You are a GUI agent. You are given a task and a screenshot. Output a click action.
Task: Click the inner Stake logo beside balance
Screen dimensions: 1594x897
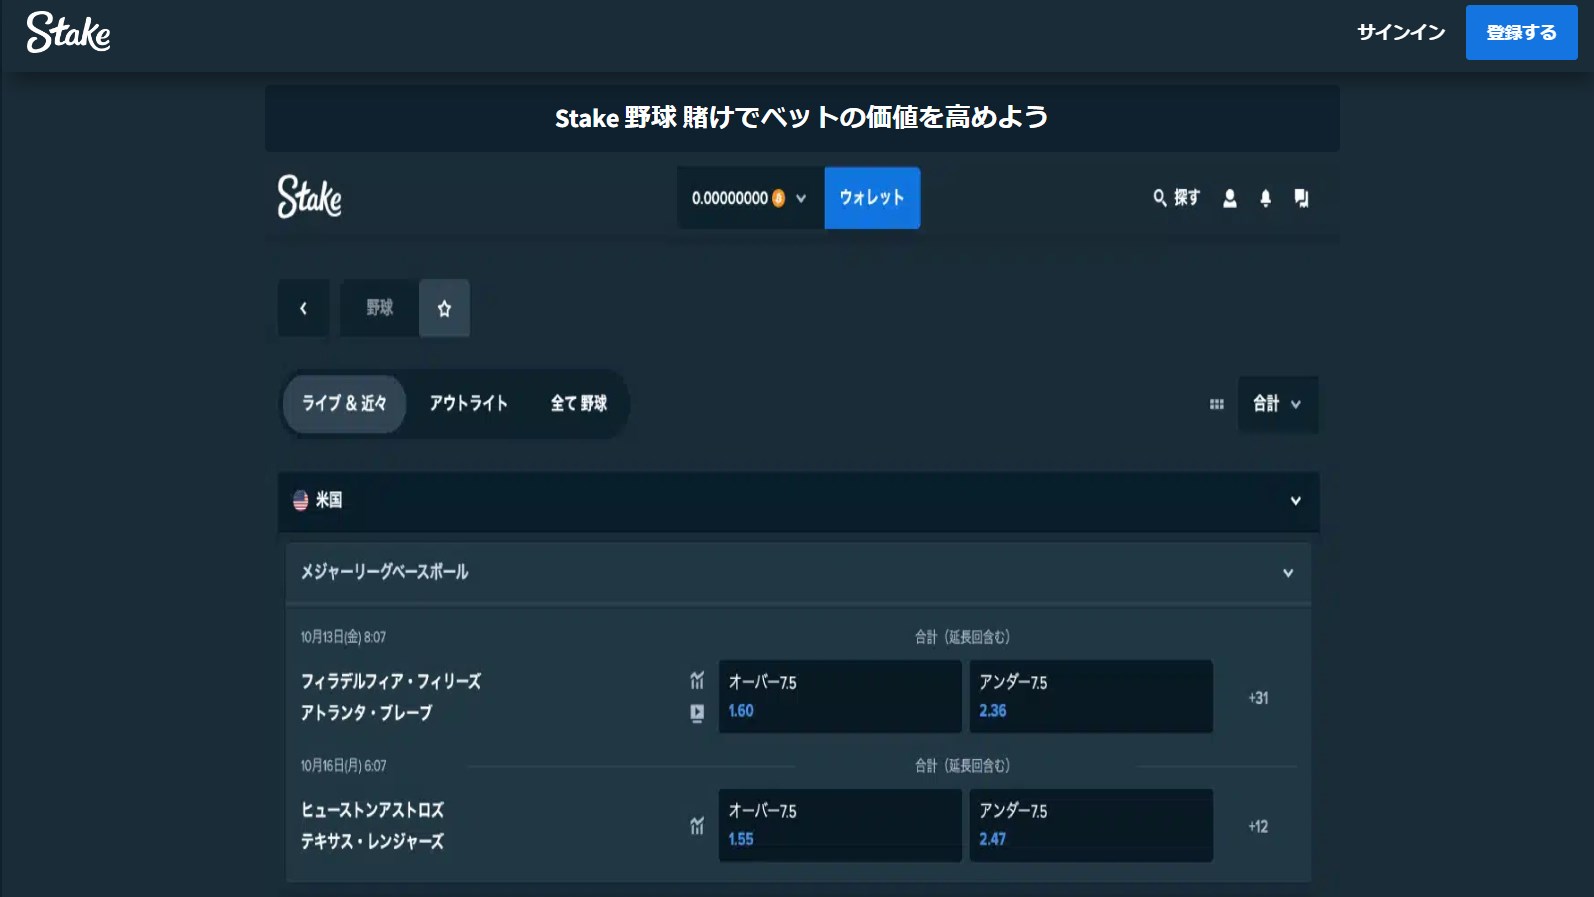309,196
